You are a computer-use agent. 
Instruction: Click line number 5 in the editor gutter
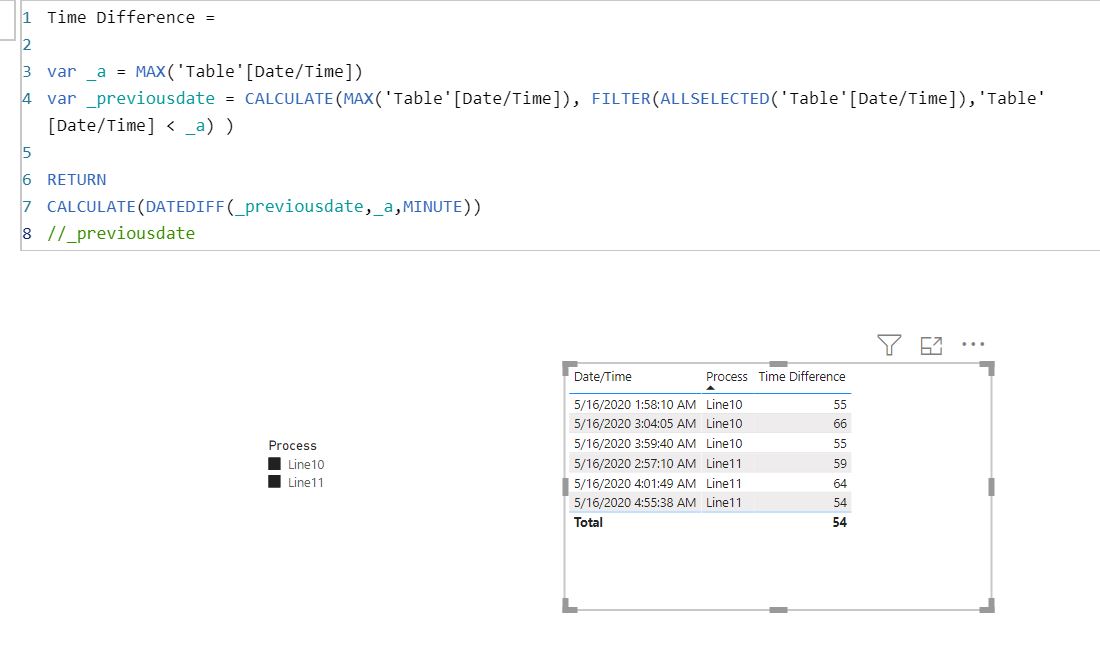[x=27, y=153]
